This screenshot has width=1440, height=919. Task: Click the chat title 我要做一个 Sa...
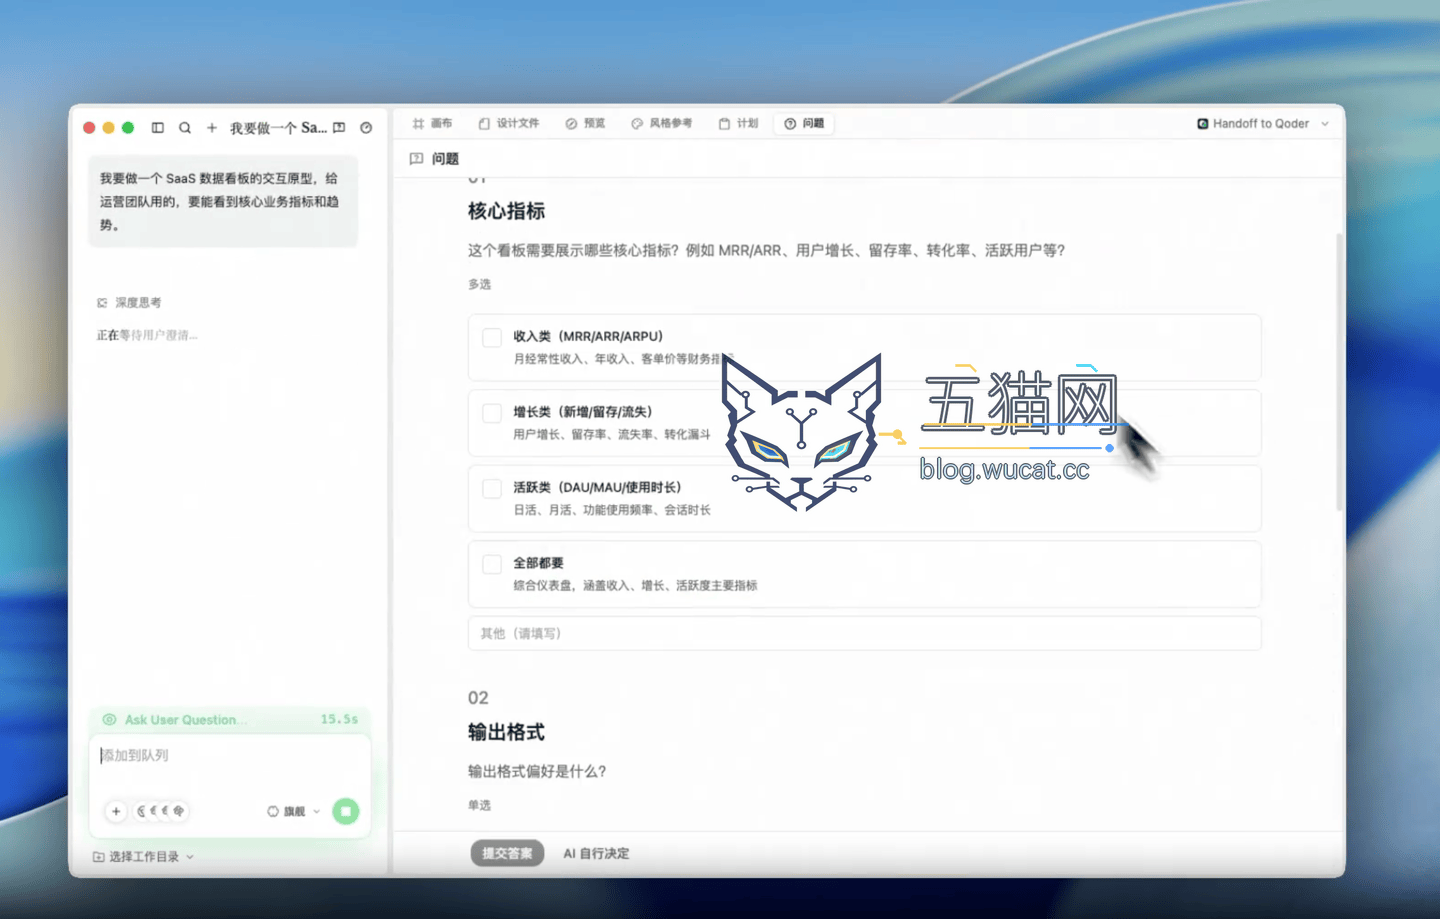tap(278, 128)
